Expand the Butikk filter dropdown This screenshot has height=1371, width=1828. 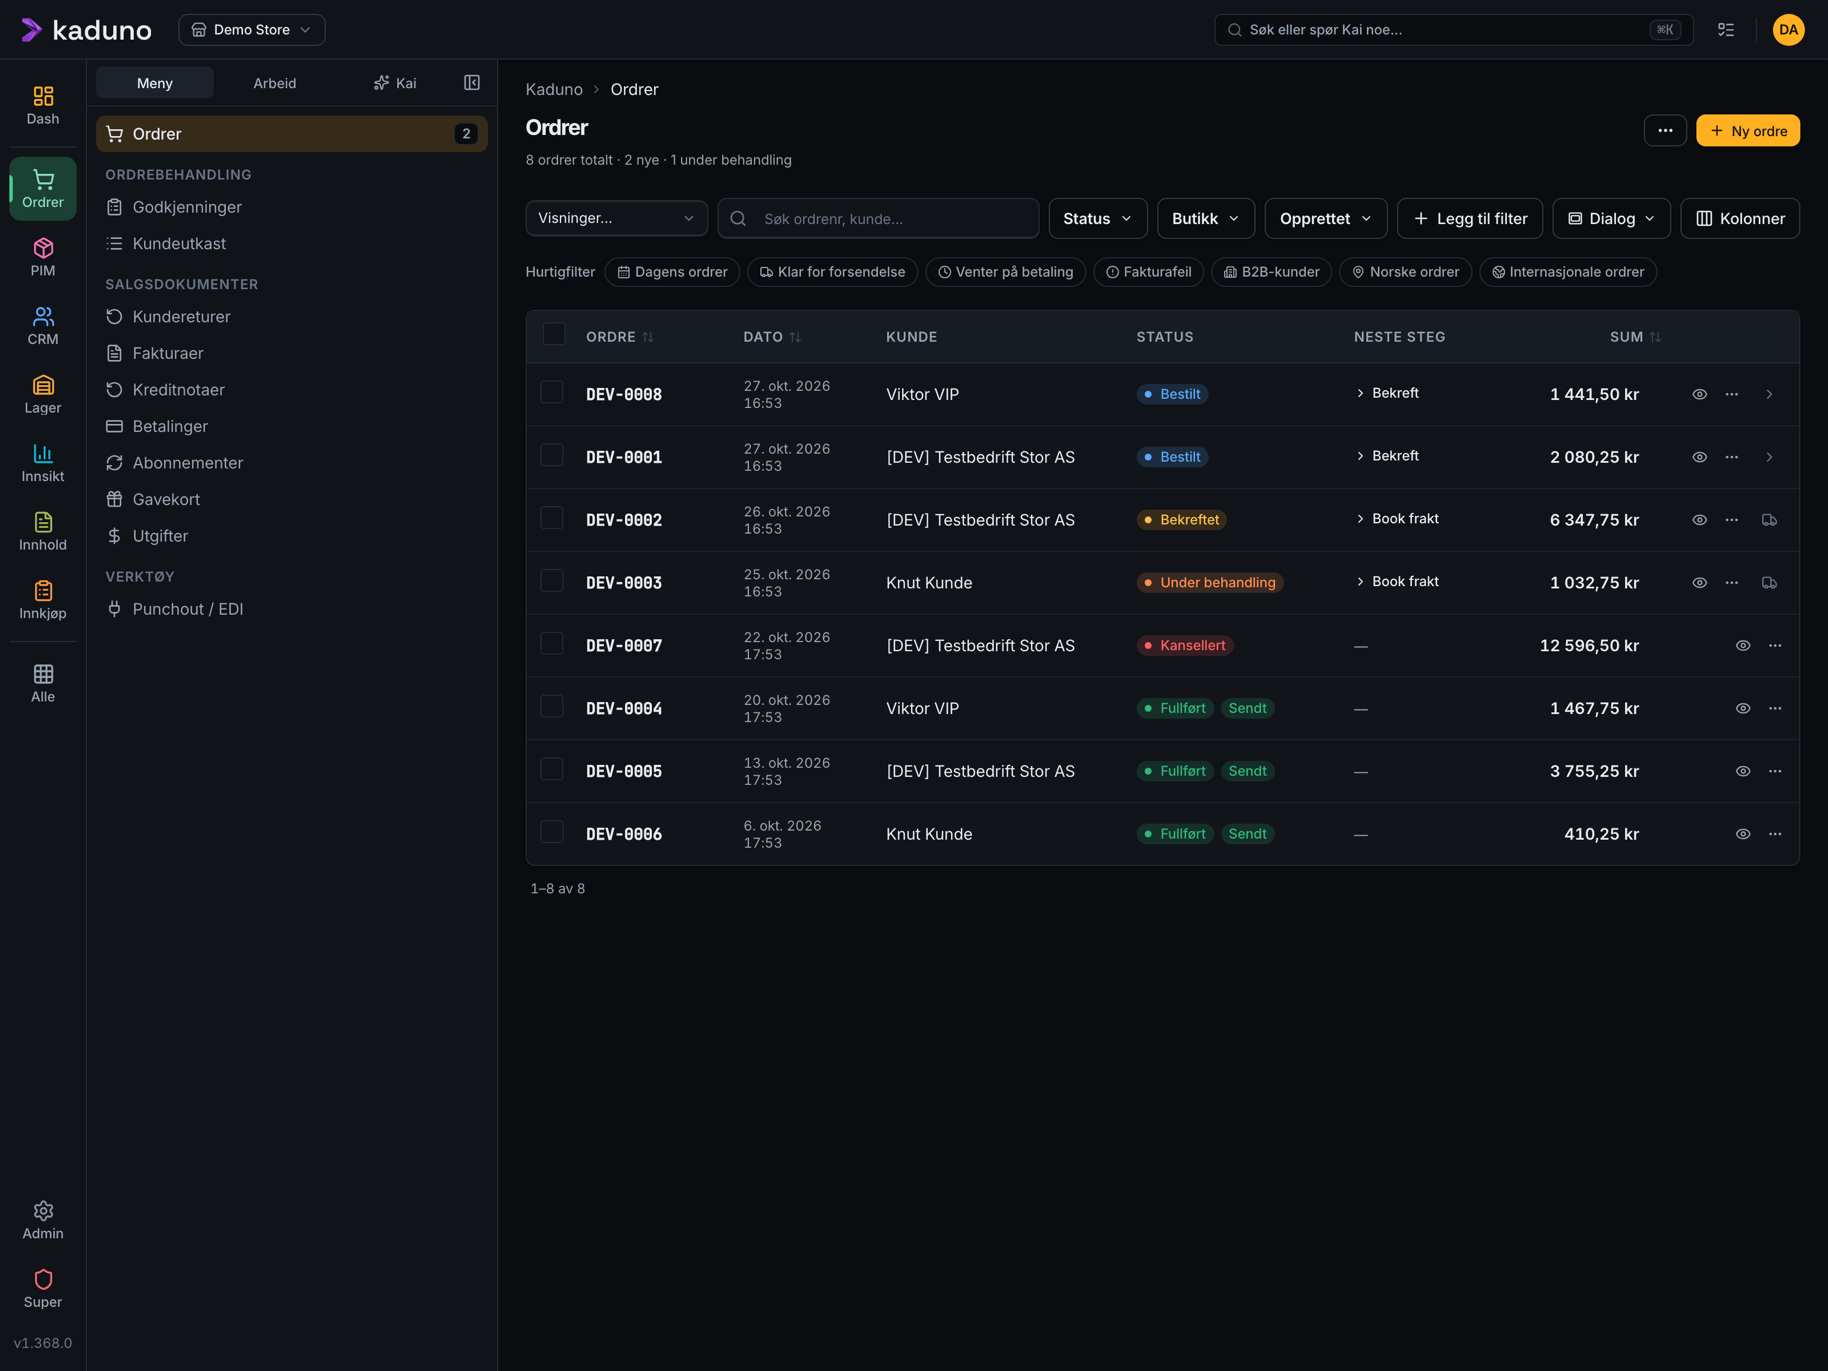point(1205,218)
